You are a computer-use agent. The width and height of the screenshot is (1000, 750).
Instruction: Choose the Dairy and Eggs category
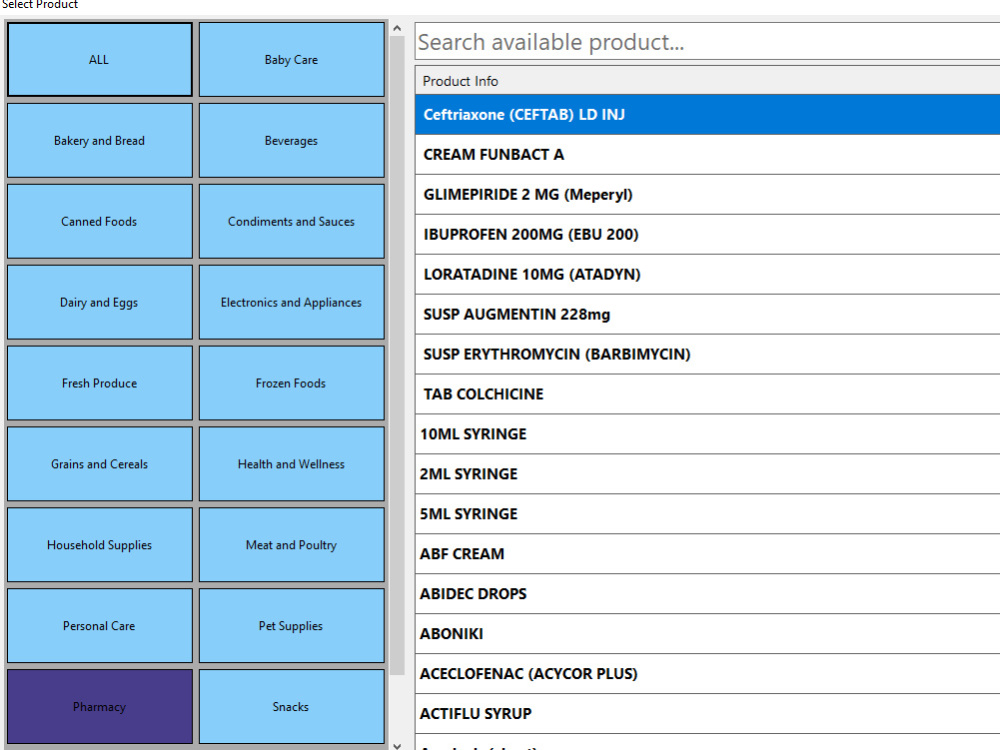[99, 302]
